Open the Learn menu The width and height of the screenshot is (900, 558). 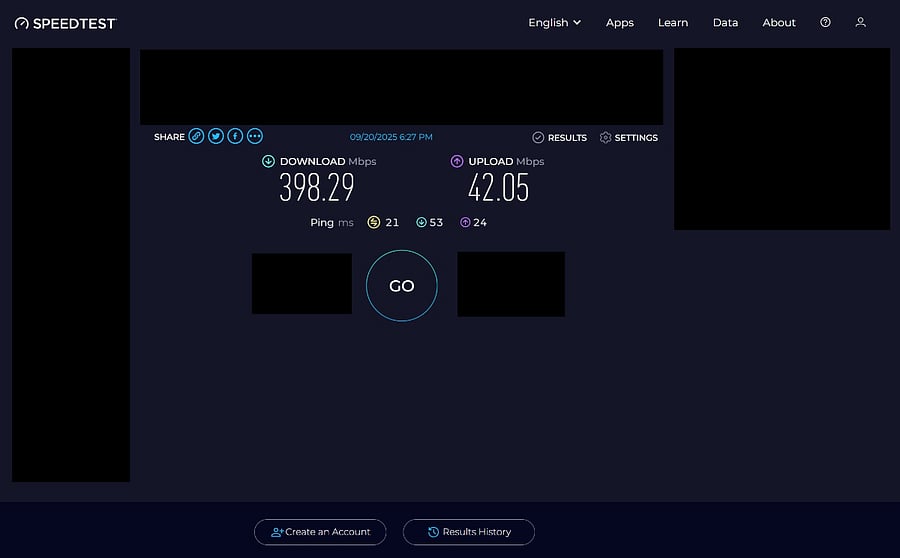673,22
